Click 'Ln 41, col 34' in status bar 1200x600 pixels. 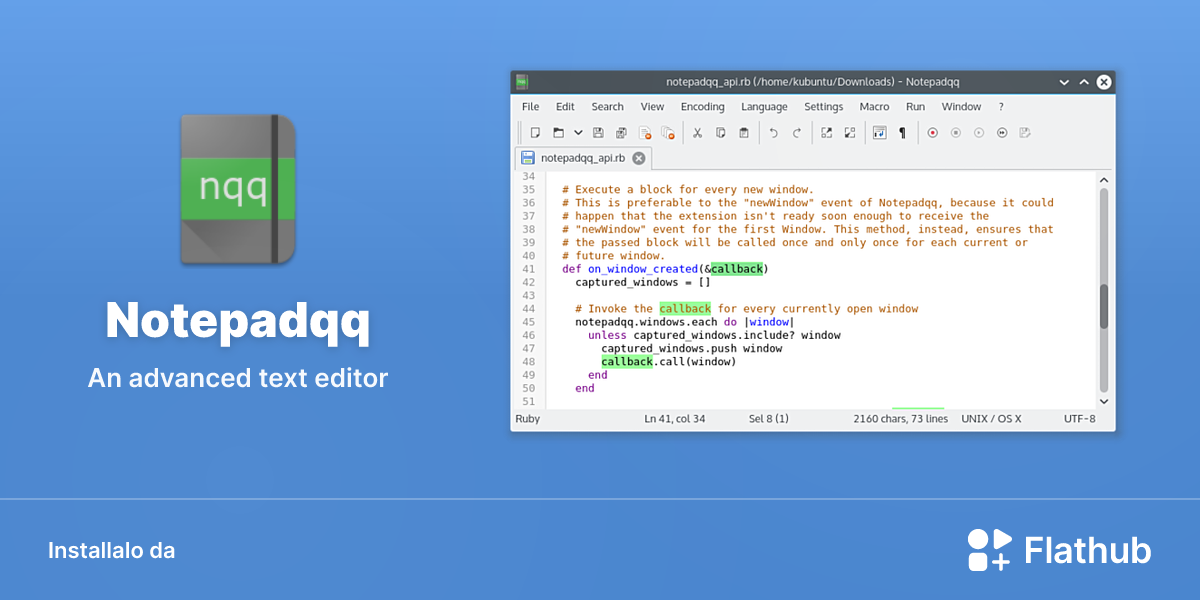675,419
